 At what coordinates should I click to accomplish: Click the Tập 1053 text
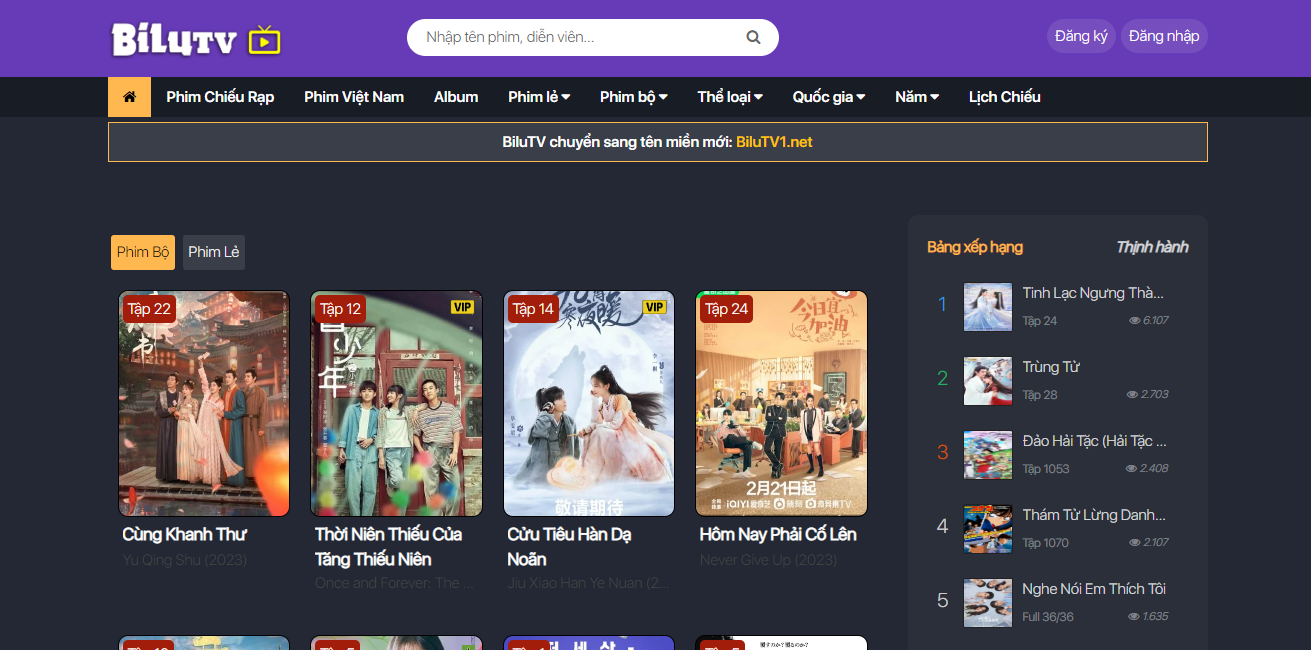pos(1046,469)
